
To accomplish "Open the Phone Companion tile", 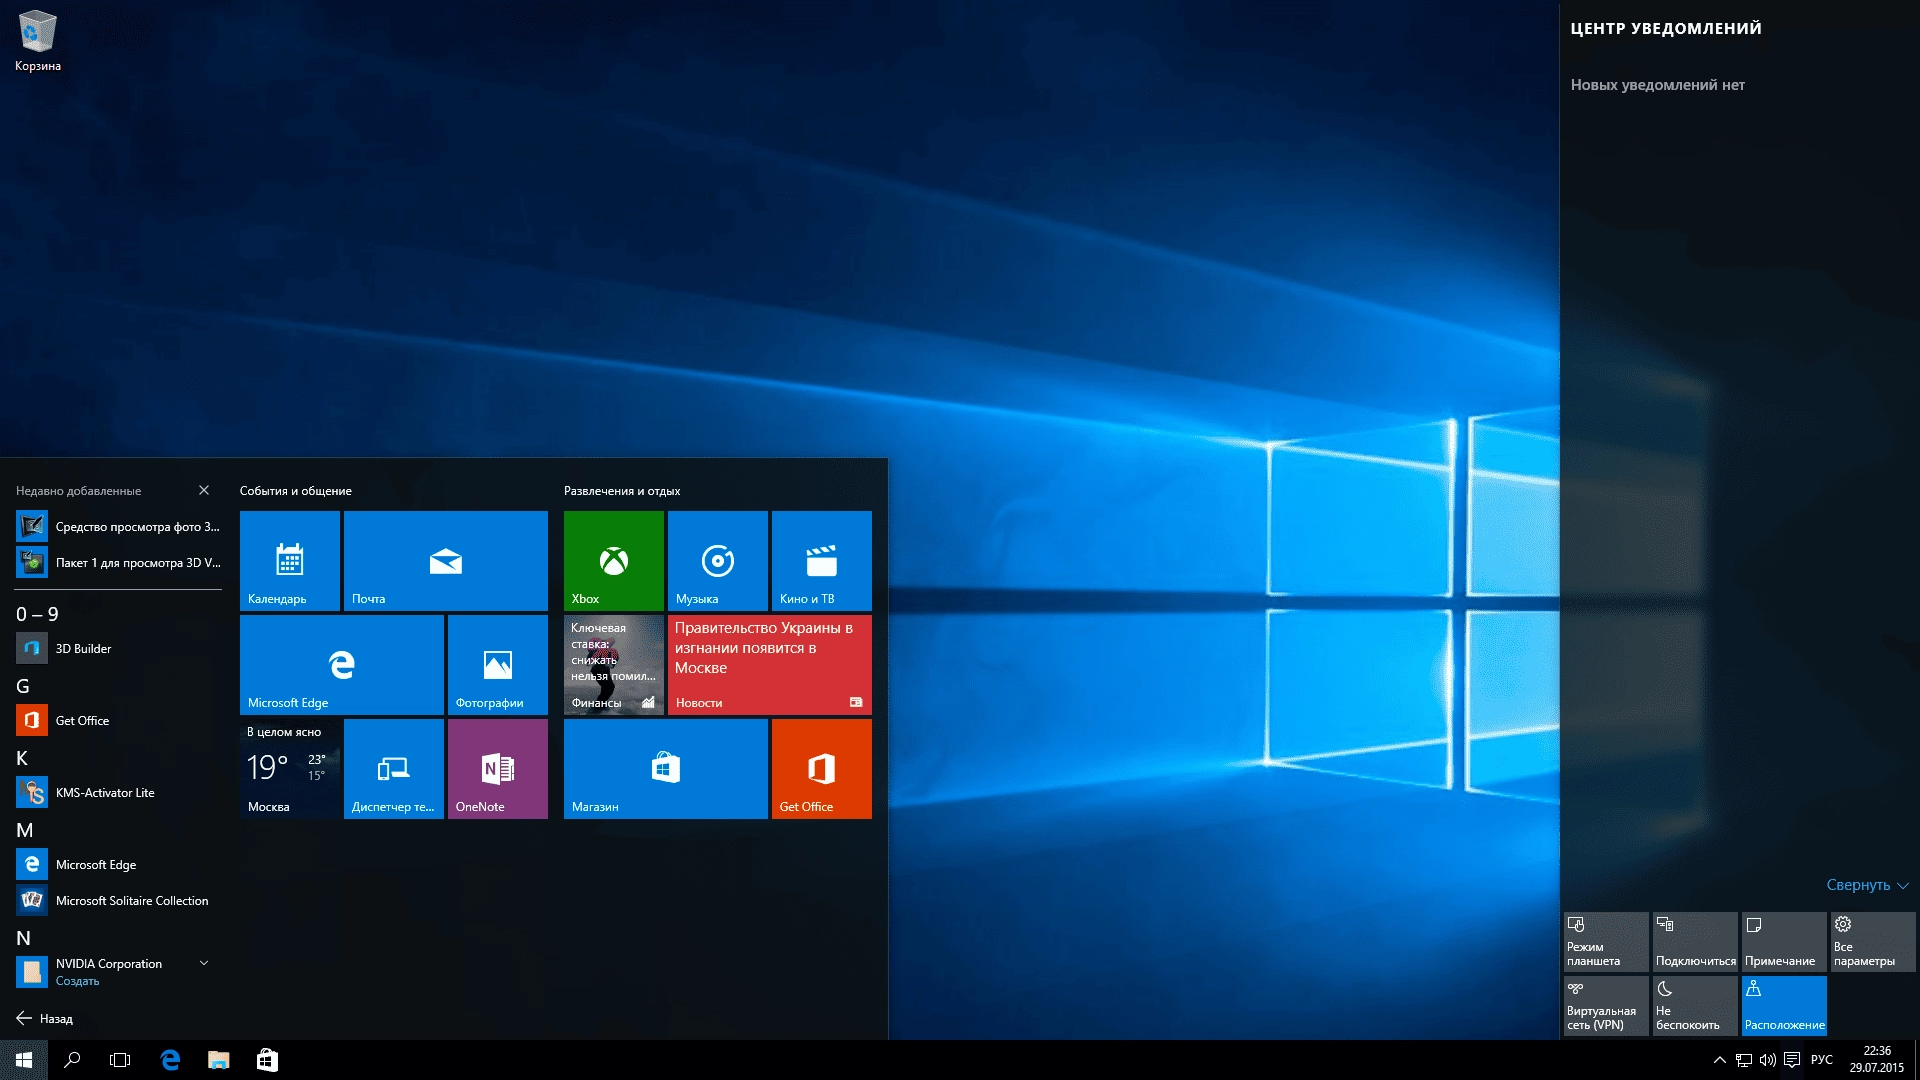I will (x=394, y=769).
